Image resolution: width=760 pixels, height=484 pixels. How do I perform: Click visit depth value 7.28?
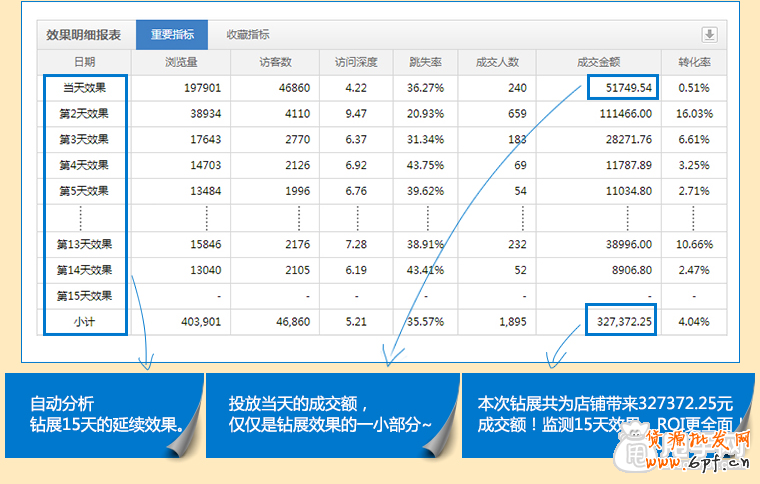356,244
